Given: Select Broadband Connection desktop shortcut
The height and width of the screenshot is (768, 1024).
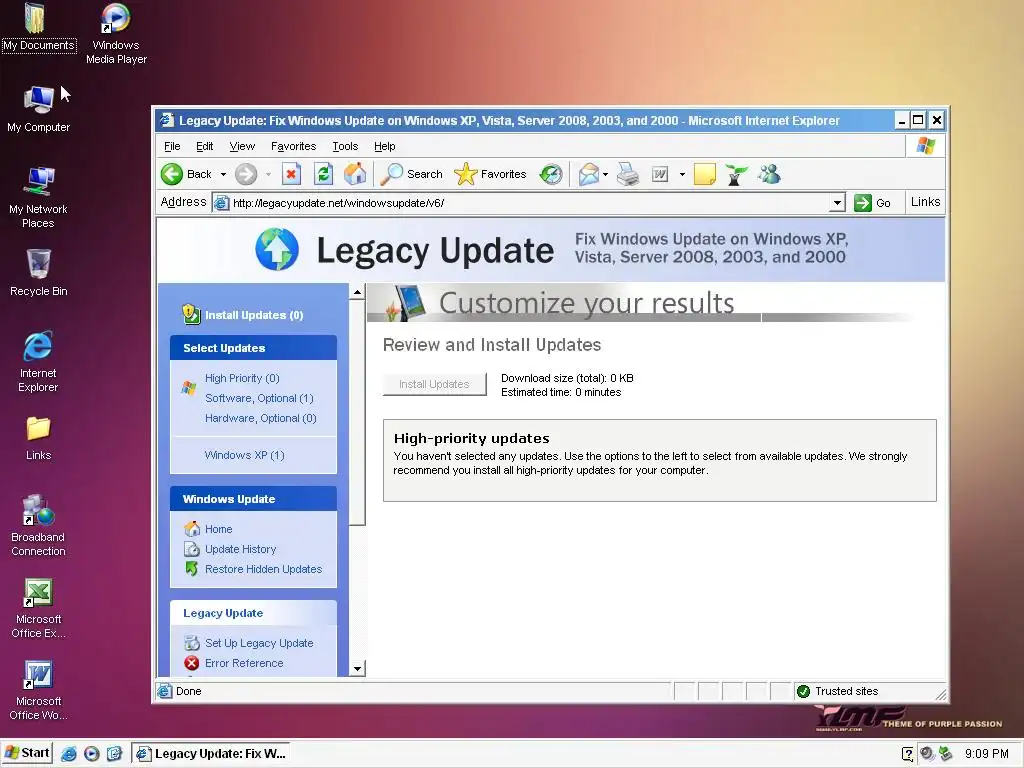Looking at the screenshot, I should pyautogui.click(x=39, y=526).
